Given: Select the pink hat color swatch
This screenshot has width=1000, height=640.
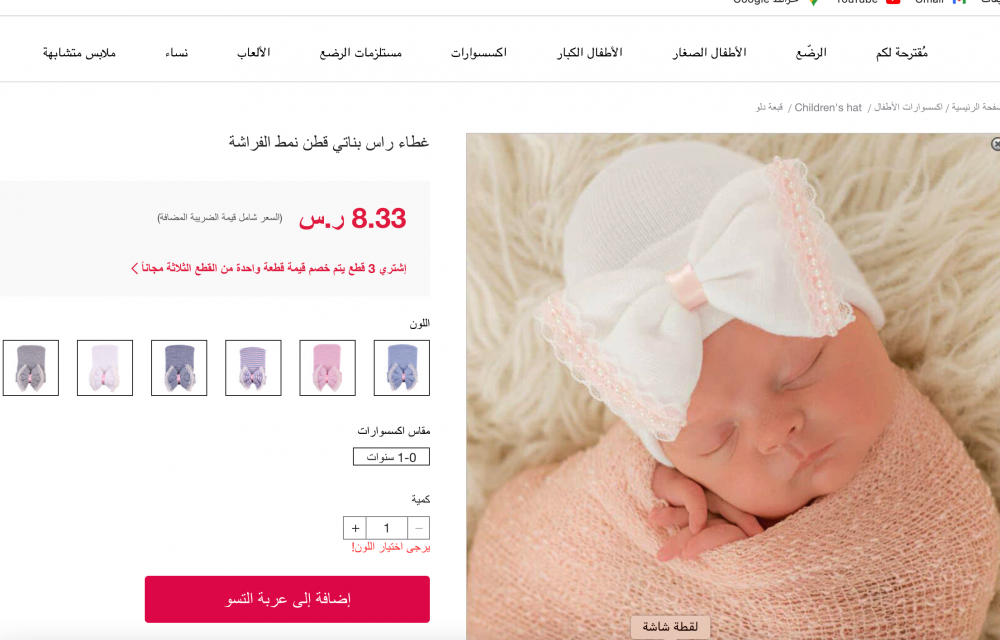Looking at the screenshot, I should 328,368.
